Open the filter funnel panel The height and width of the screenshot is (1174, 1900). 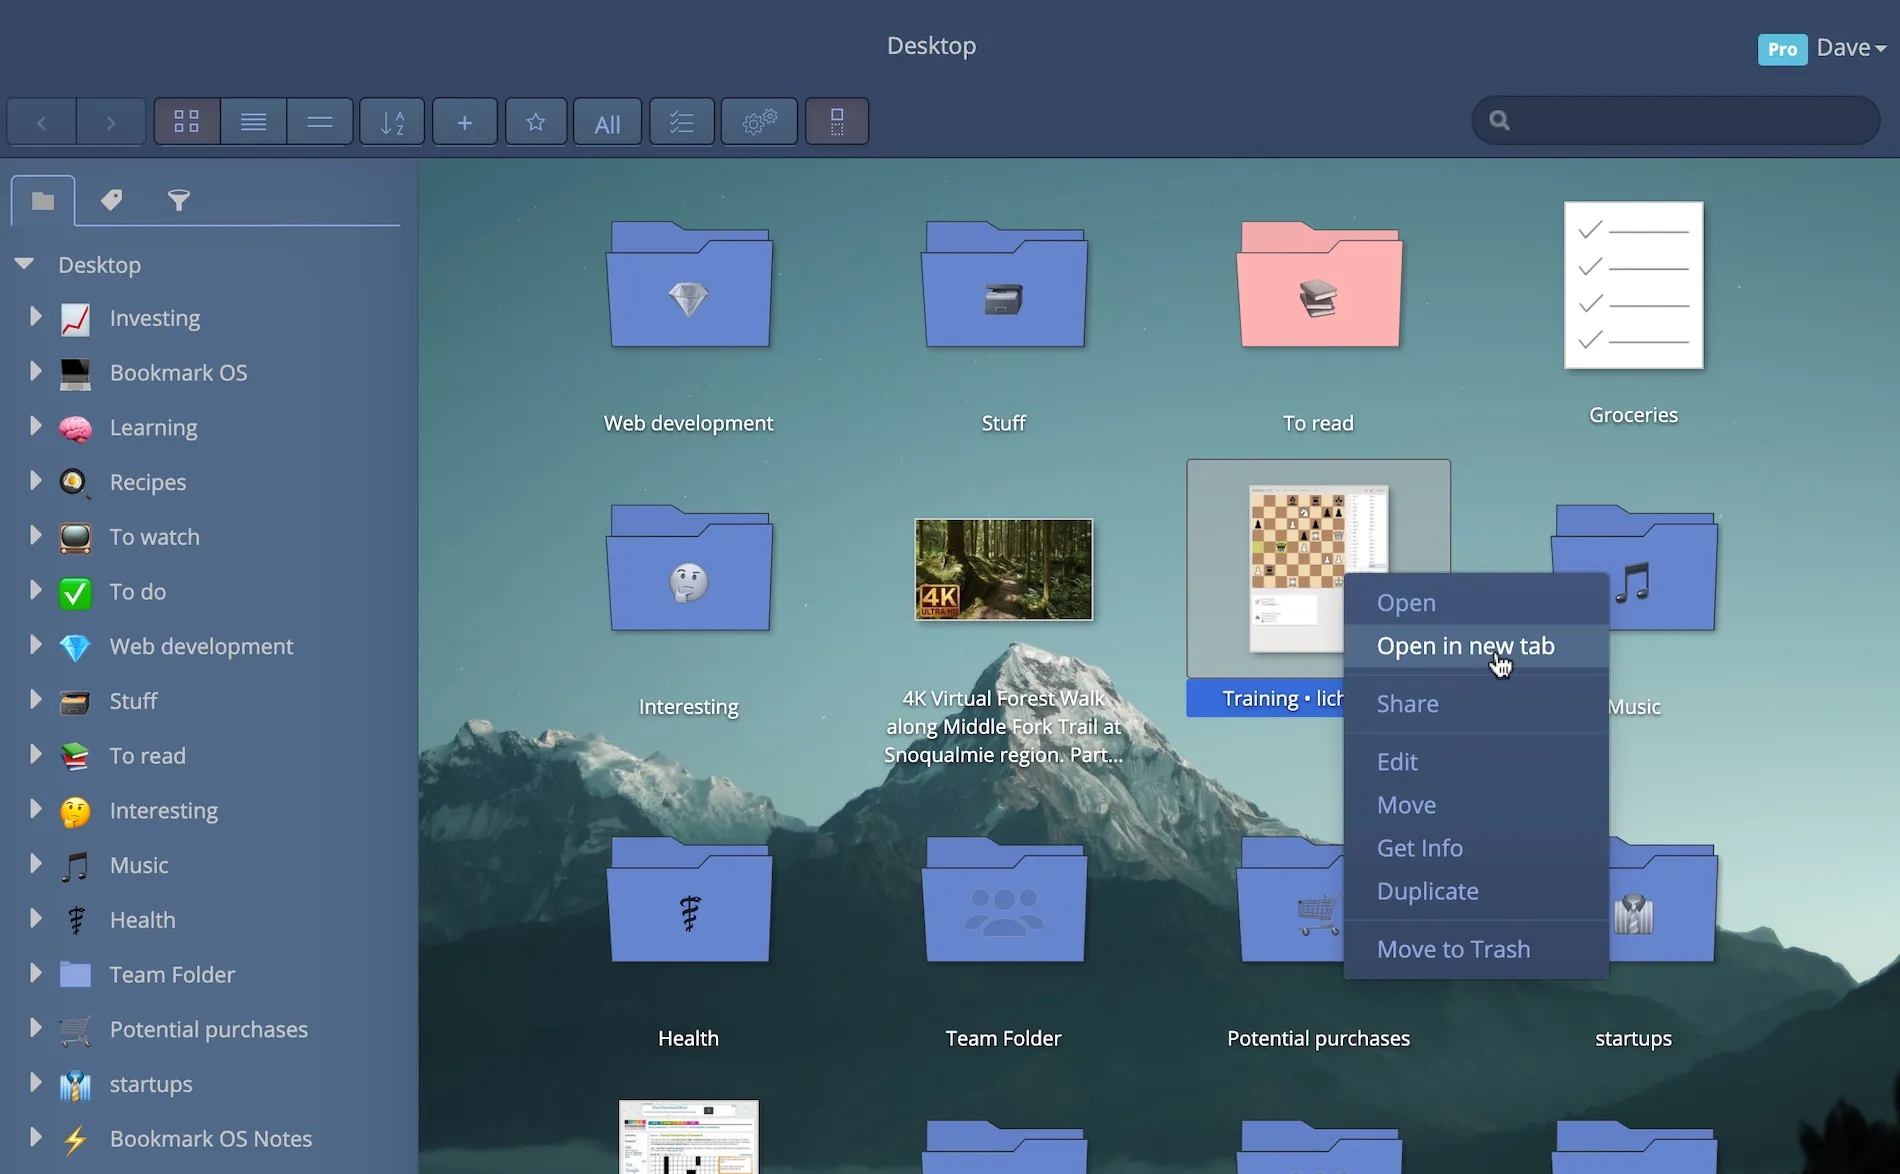179,200
